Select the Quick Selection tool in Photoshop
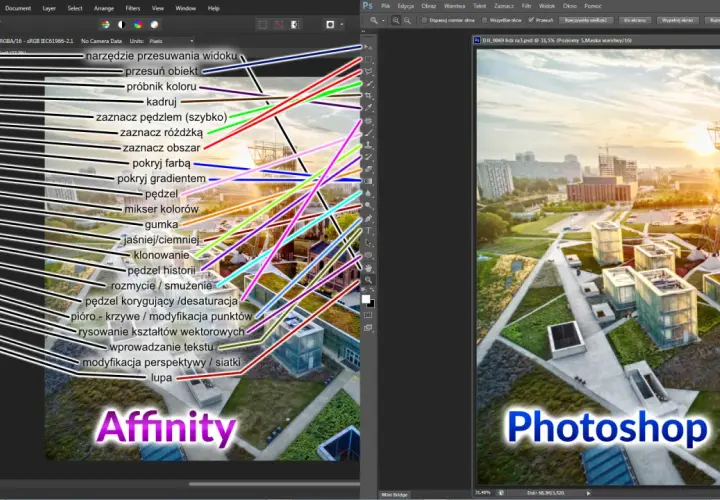720x500 pixels. (368, 84)
